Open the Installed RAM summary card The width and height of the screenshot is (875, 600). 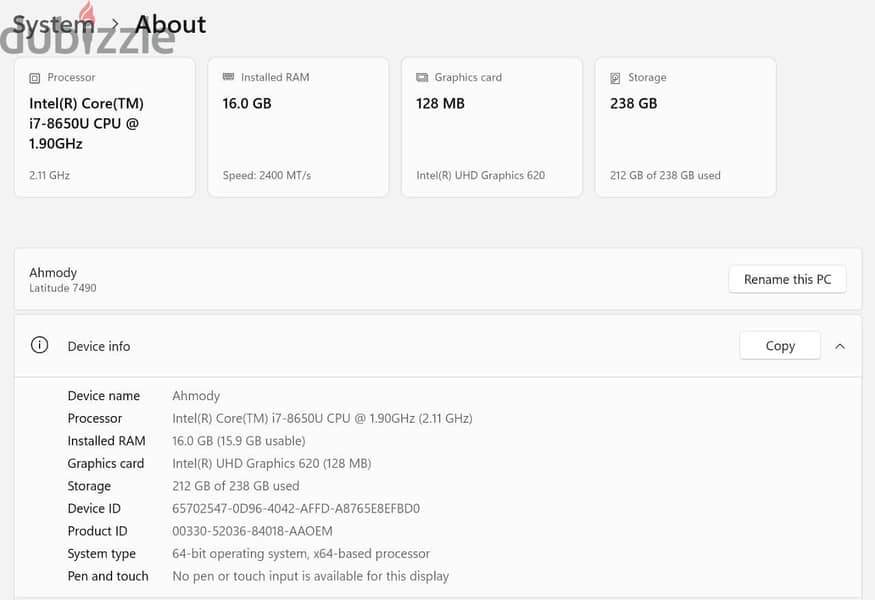[298, 127]
